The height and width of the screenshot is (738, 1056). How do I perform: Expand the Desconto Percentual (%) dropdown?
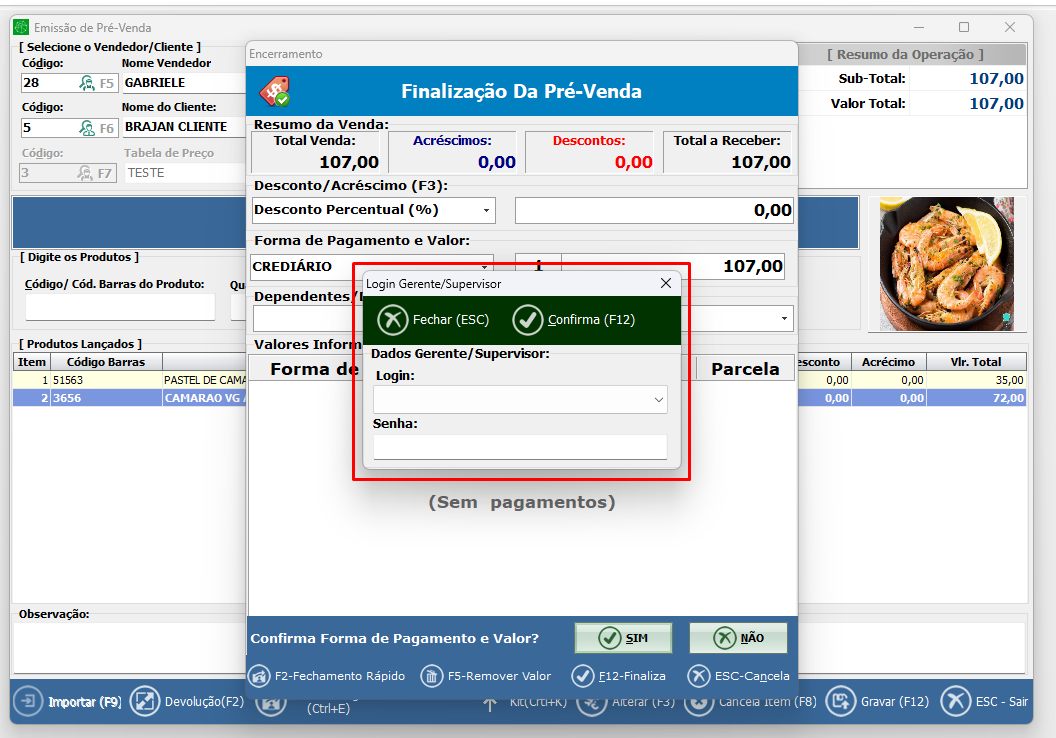coord(486,211)
